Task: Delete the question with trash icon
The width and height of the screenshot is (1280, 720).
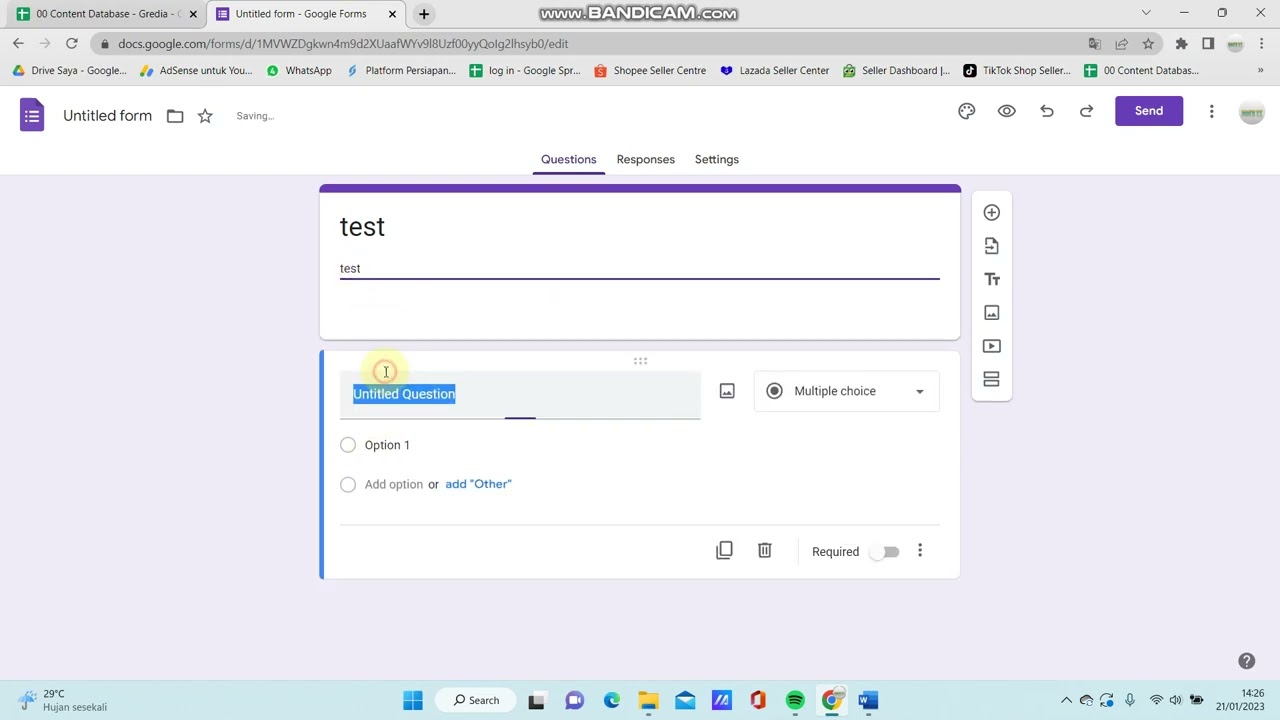Action: point(764,551)
